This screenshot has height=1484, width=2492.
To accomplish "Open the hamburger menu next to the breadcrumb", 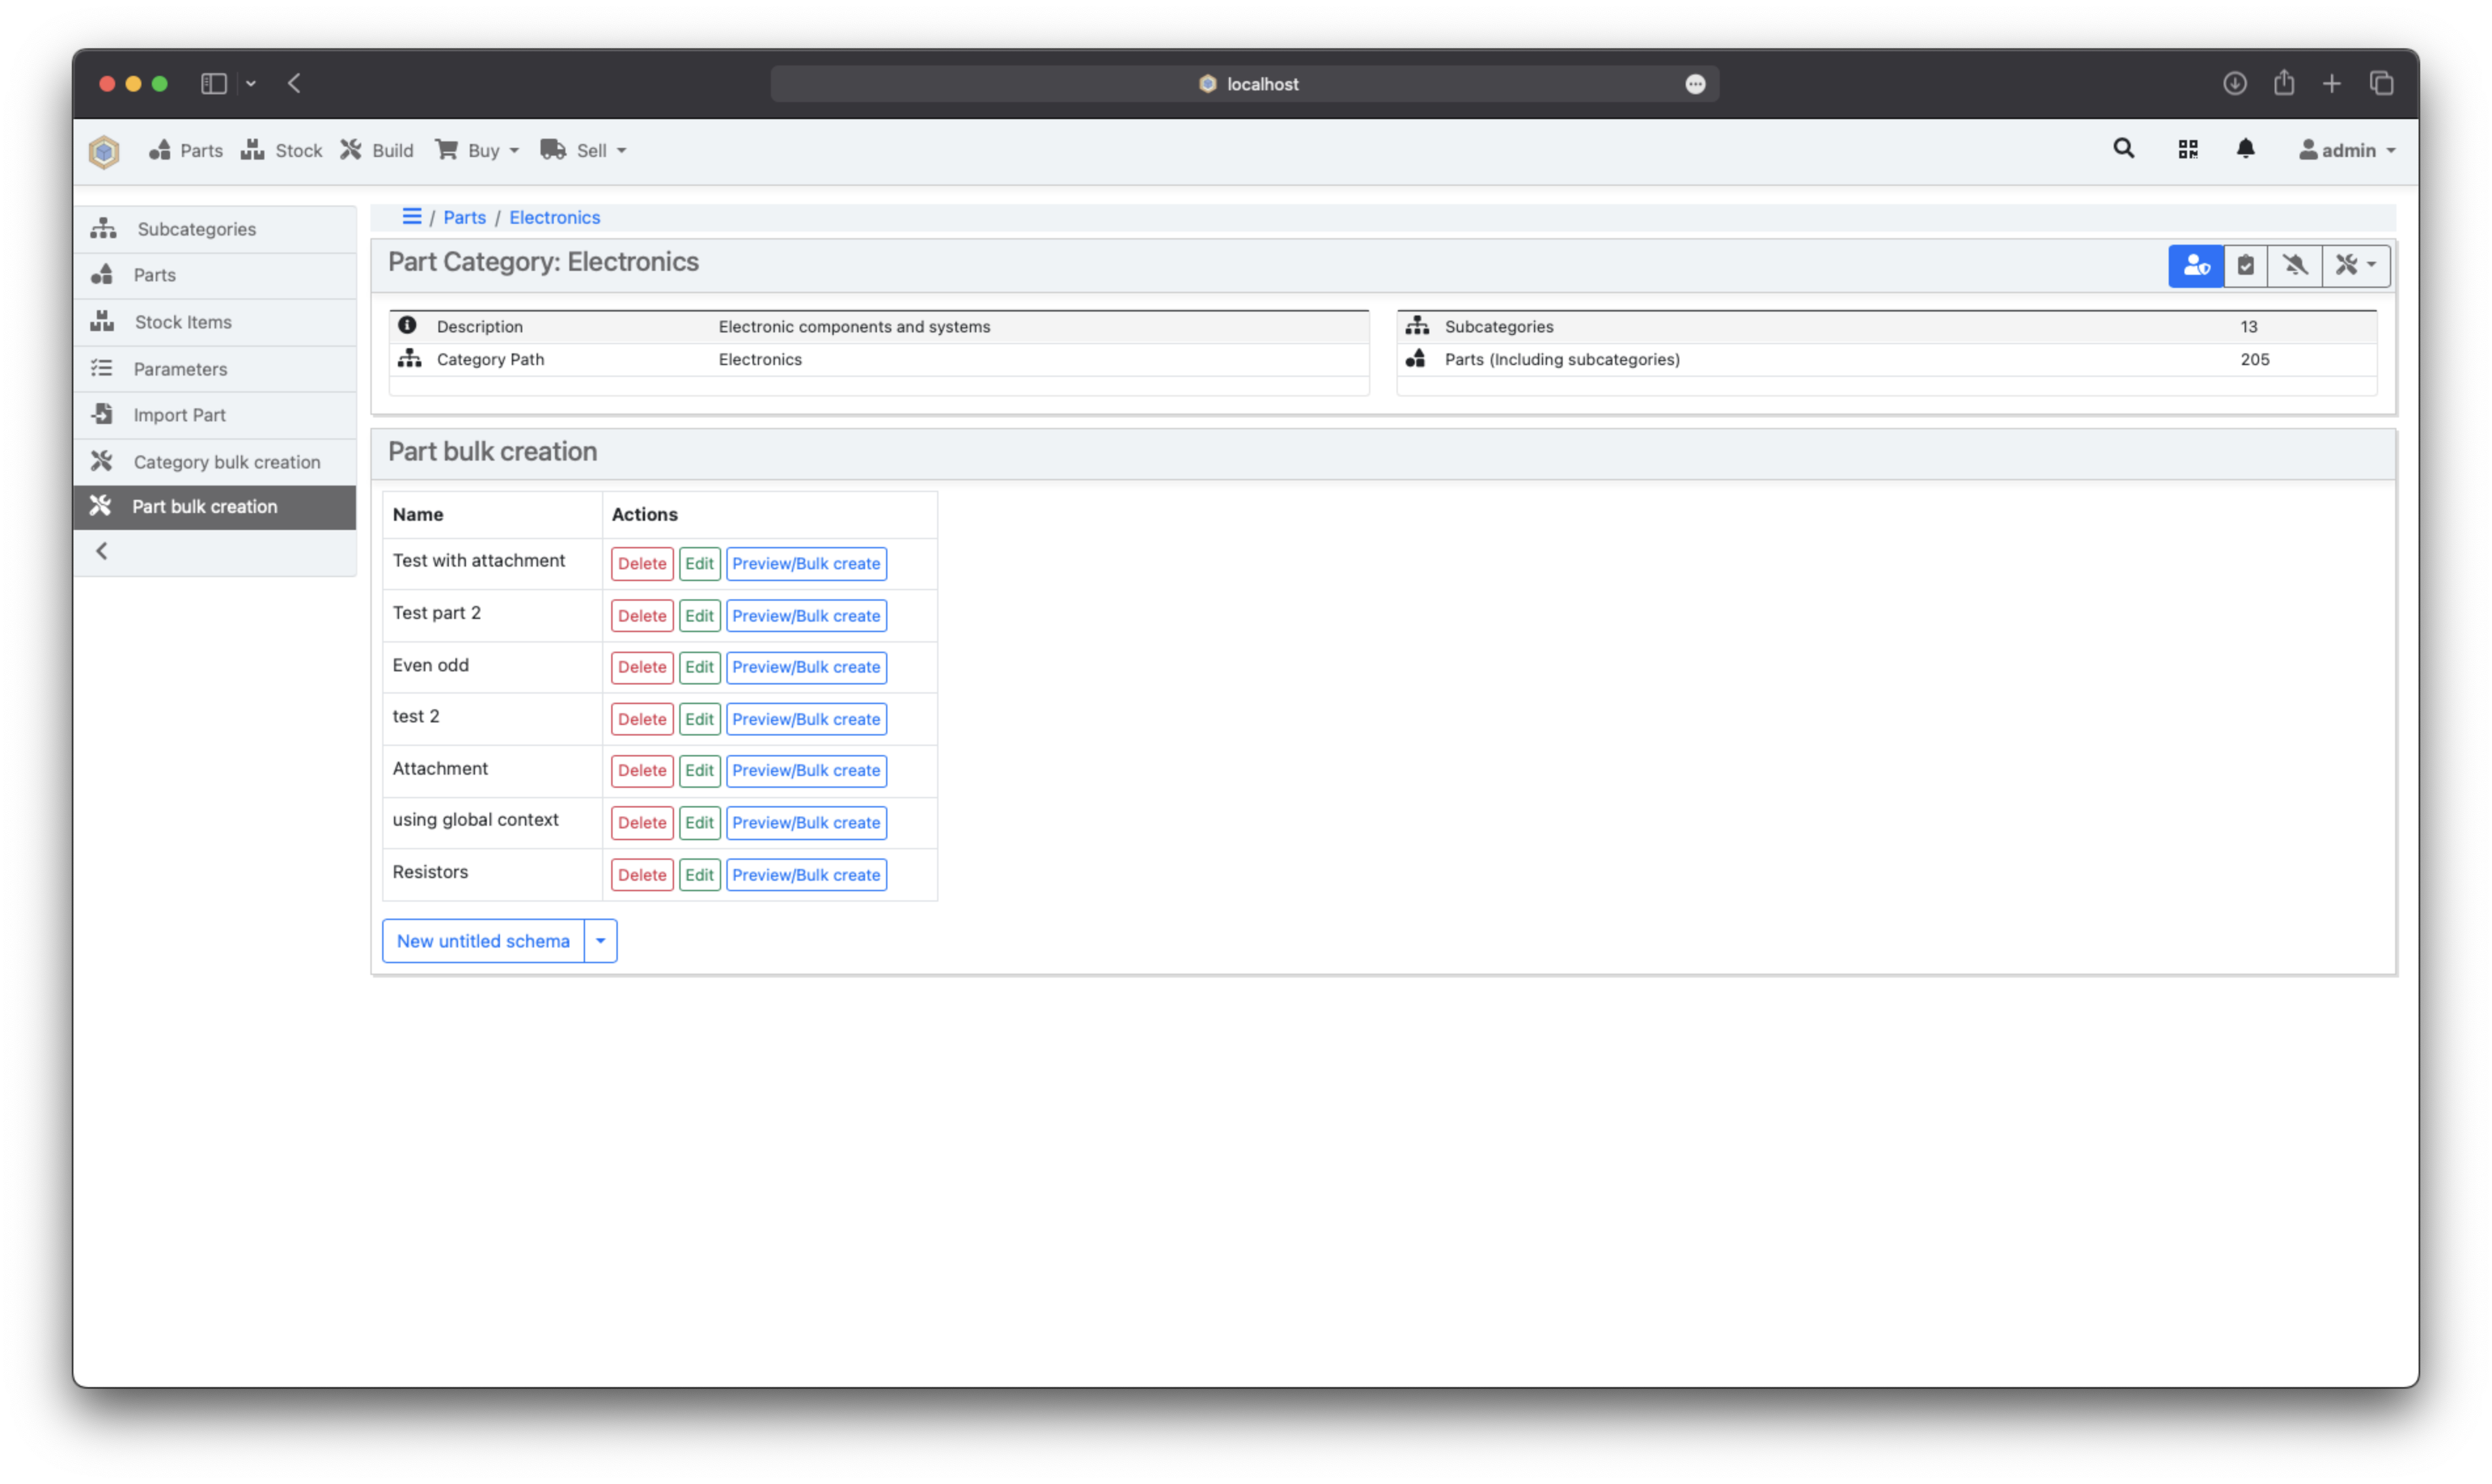I will [x=412, y=216].
